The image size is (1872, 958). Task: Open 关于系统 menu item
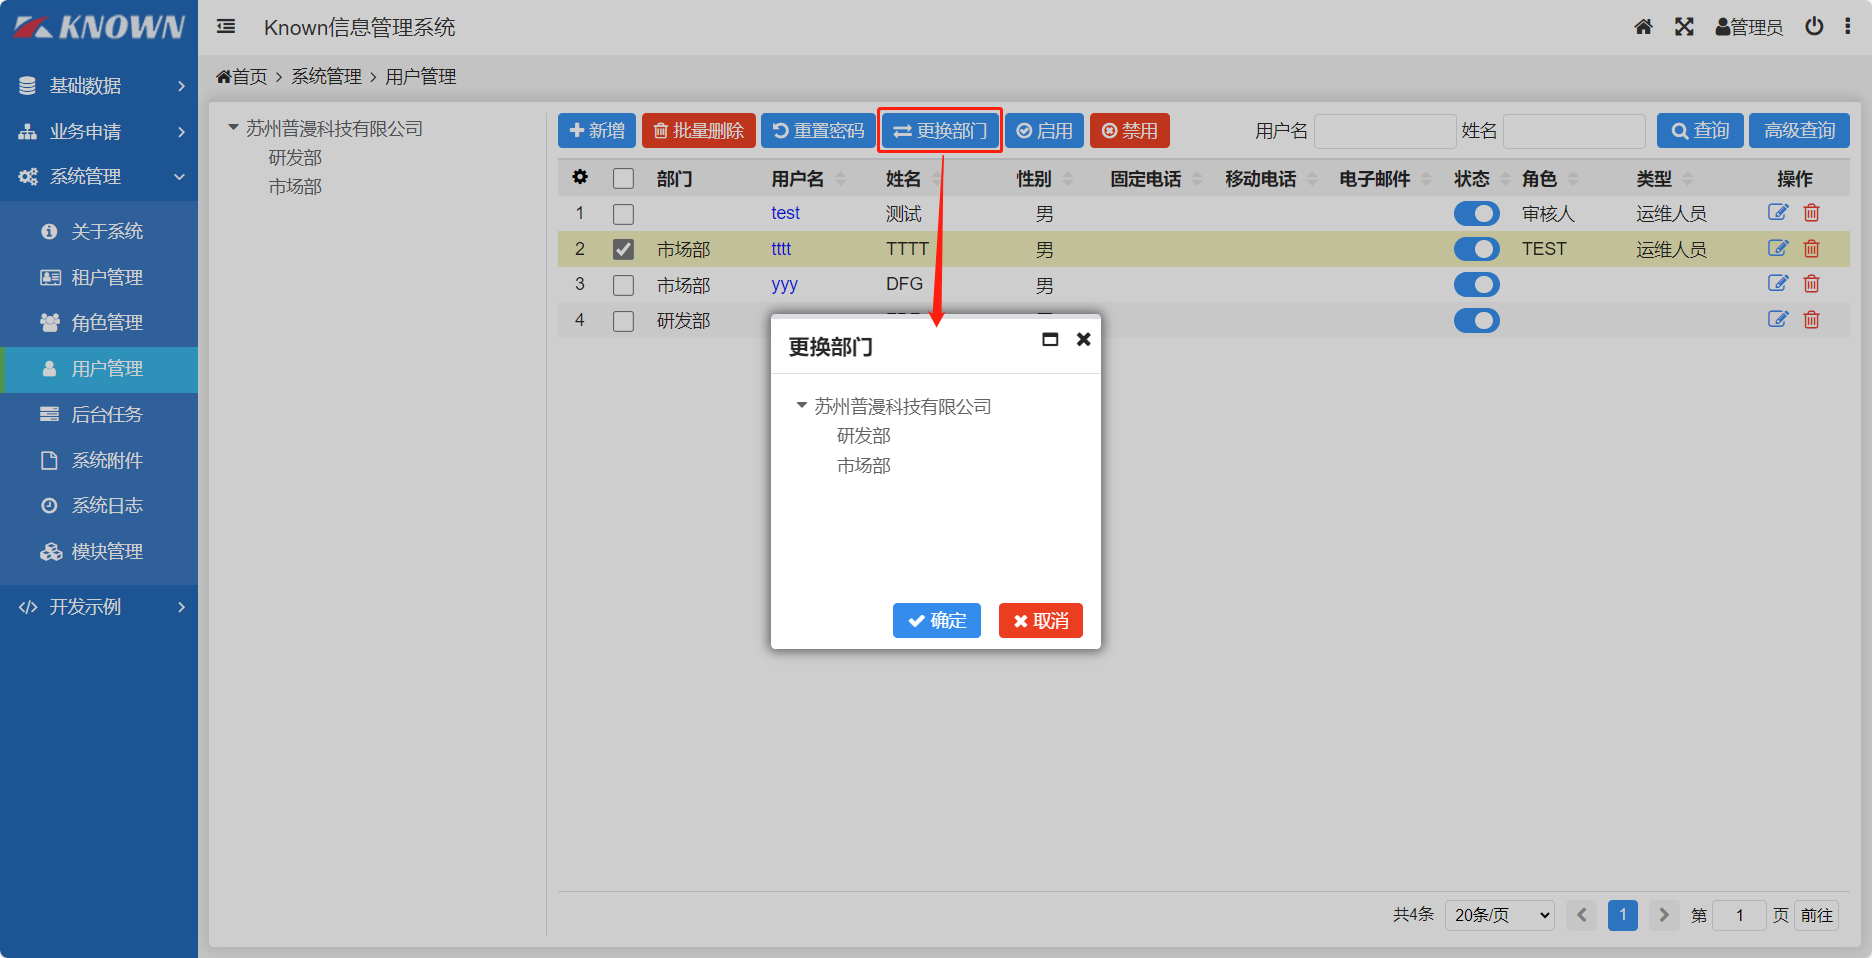tap(99, 232)
